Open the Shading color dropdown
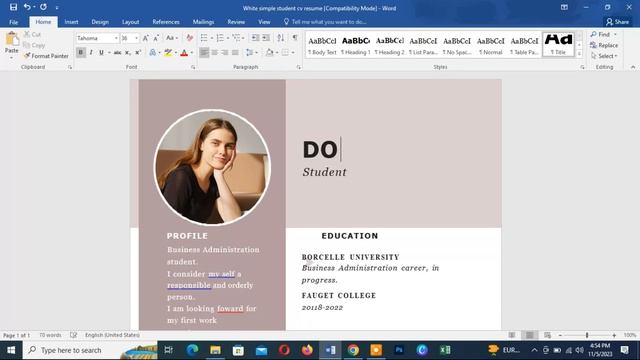640x360 pixels. click(x=277, y=53)
